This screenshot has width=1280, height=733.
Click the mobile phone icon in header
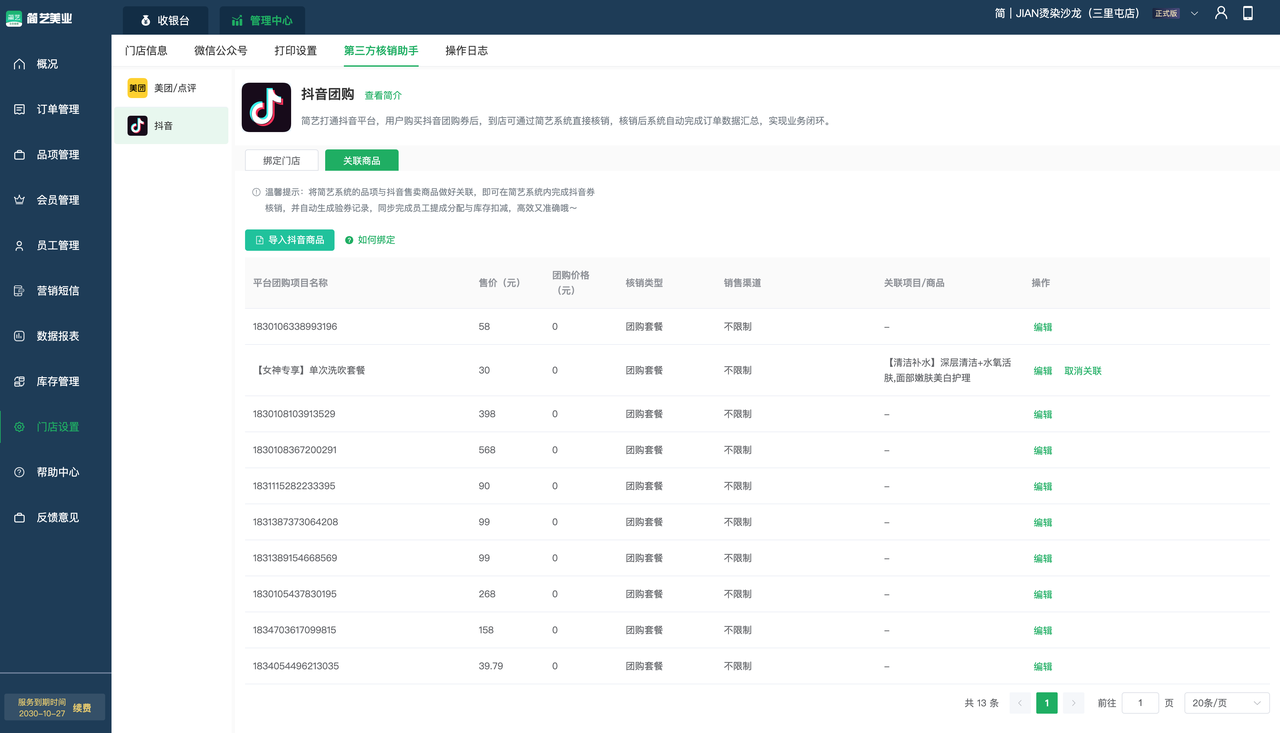coord(1248,13)
